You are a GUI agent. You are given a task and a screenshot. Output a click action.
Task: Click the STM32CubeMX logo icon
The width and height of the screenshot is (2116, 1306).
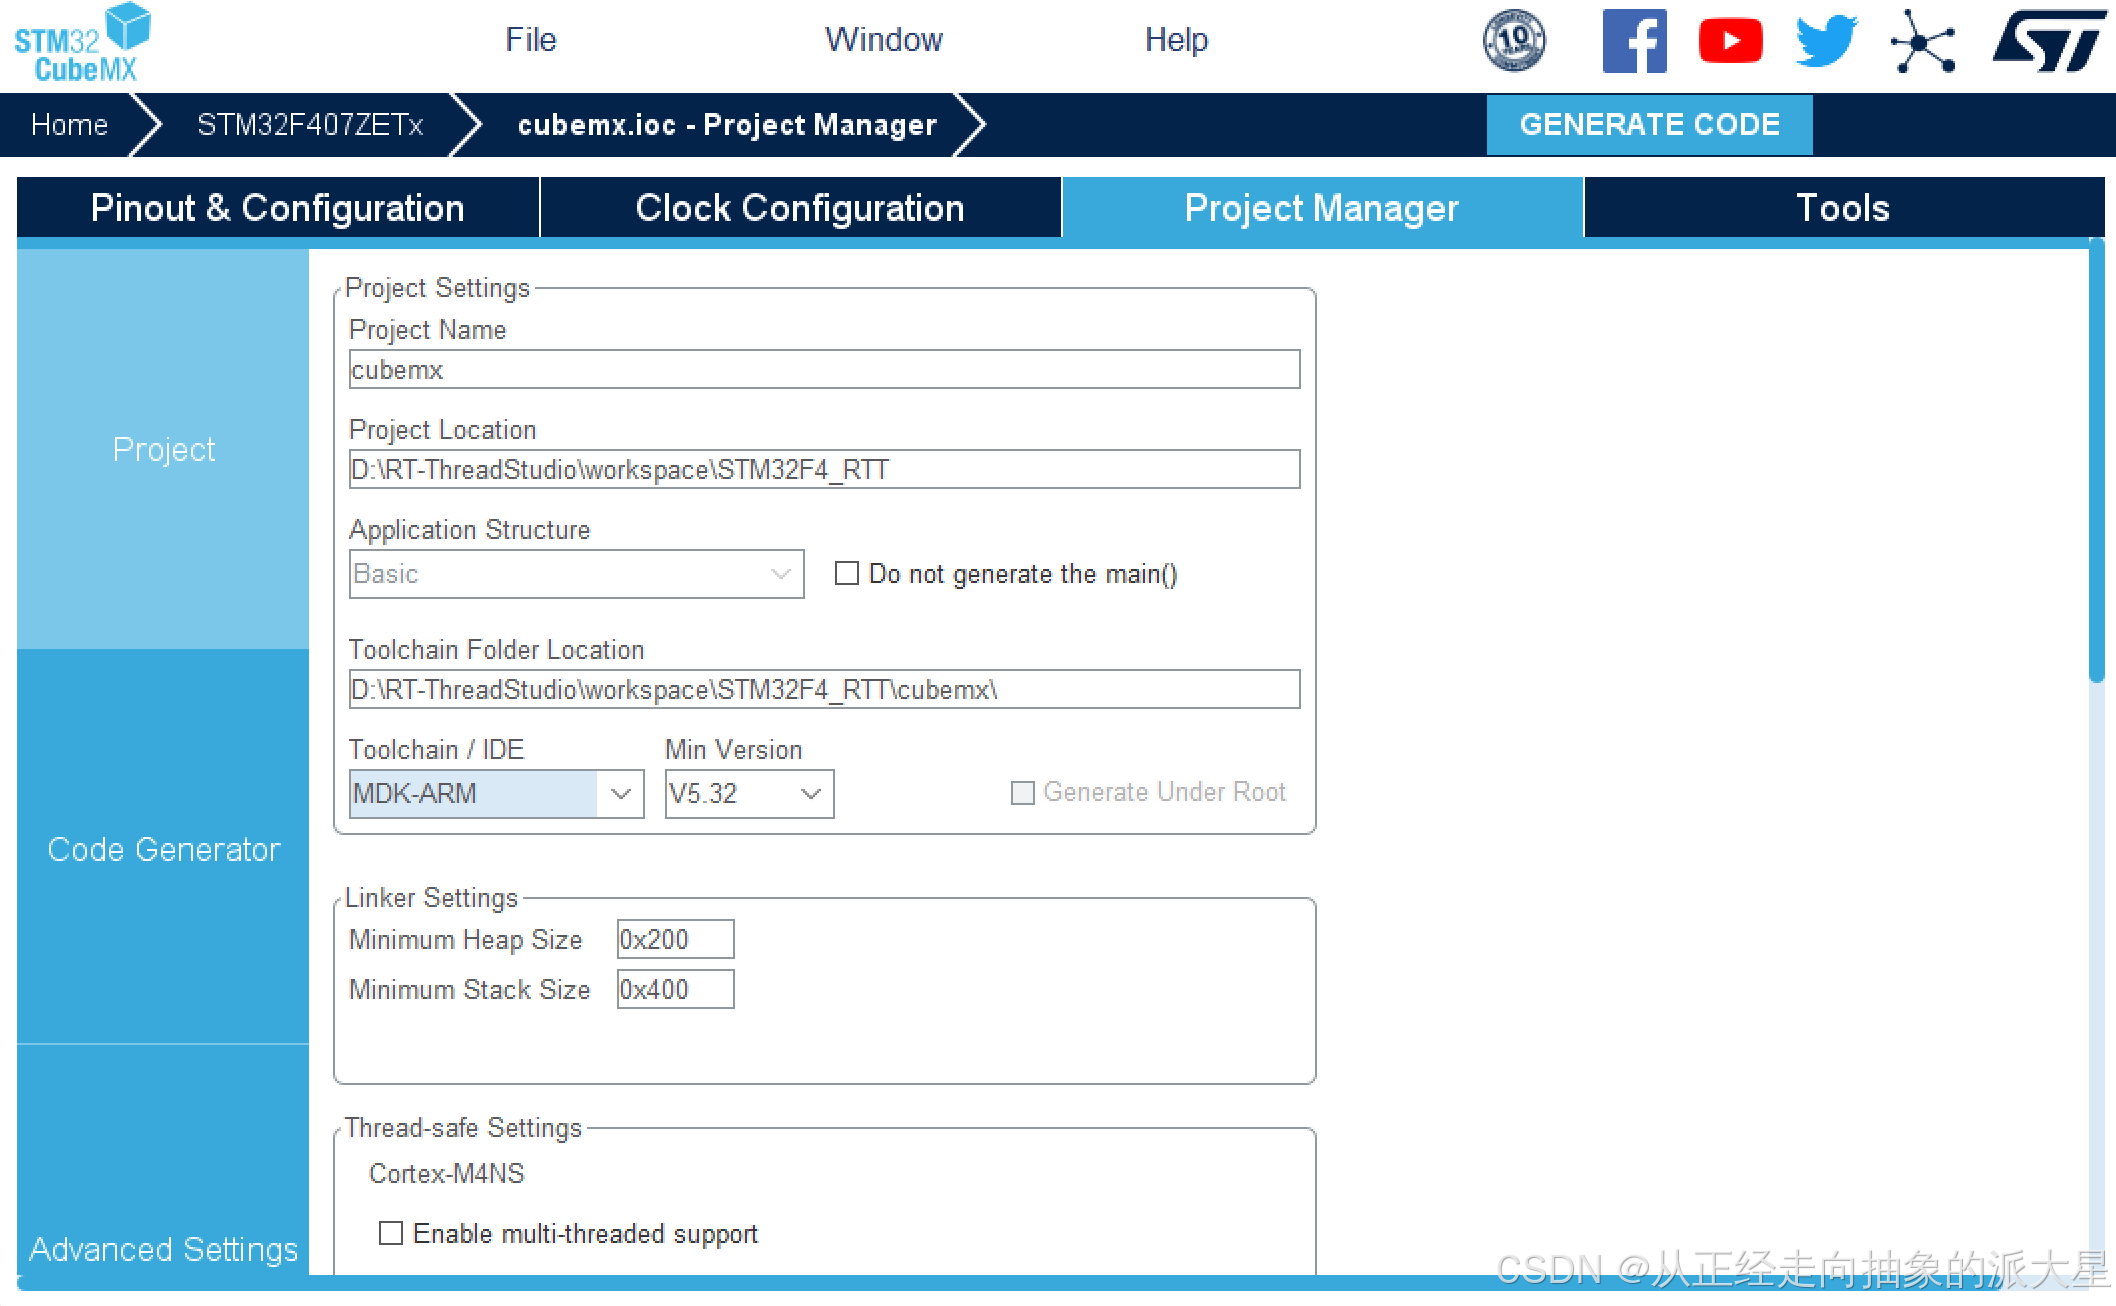pyautogui.click(x=82, y=42)
